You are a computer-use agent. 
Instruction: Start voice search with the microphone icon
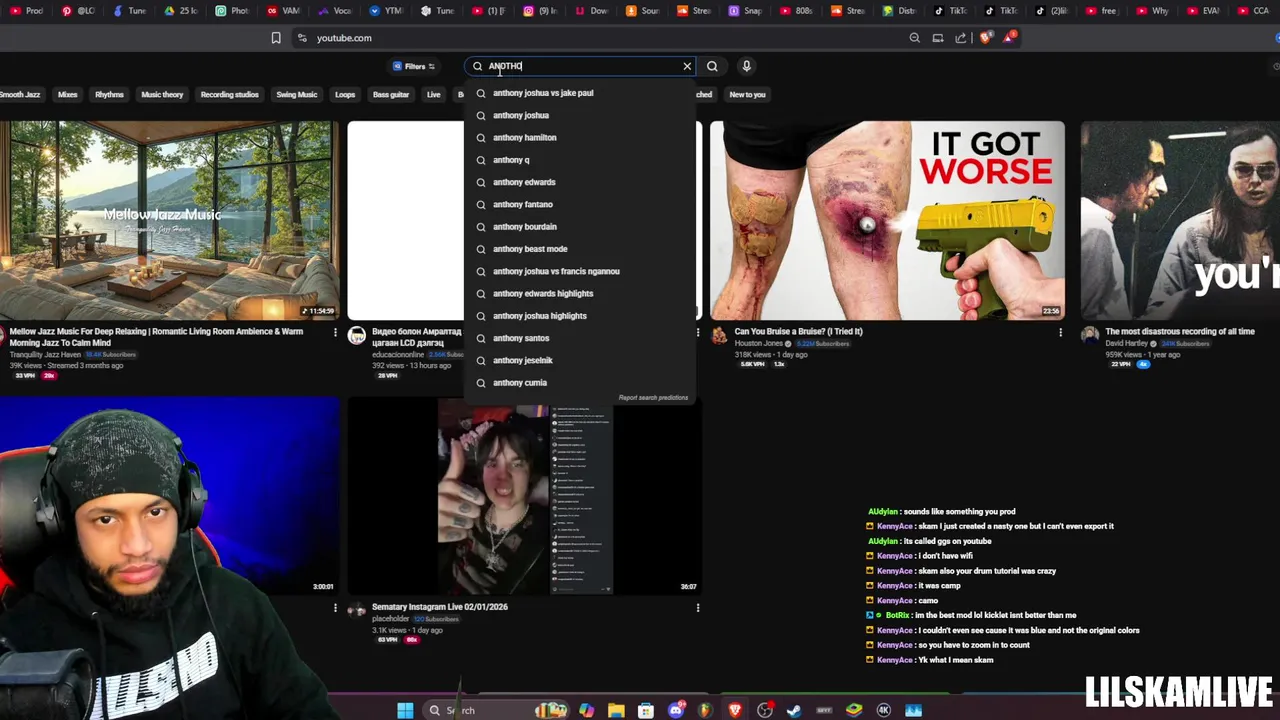[x=746, y=66]
